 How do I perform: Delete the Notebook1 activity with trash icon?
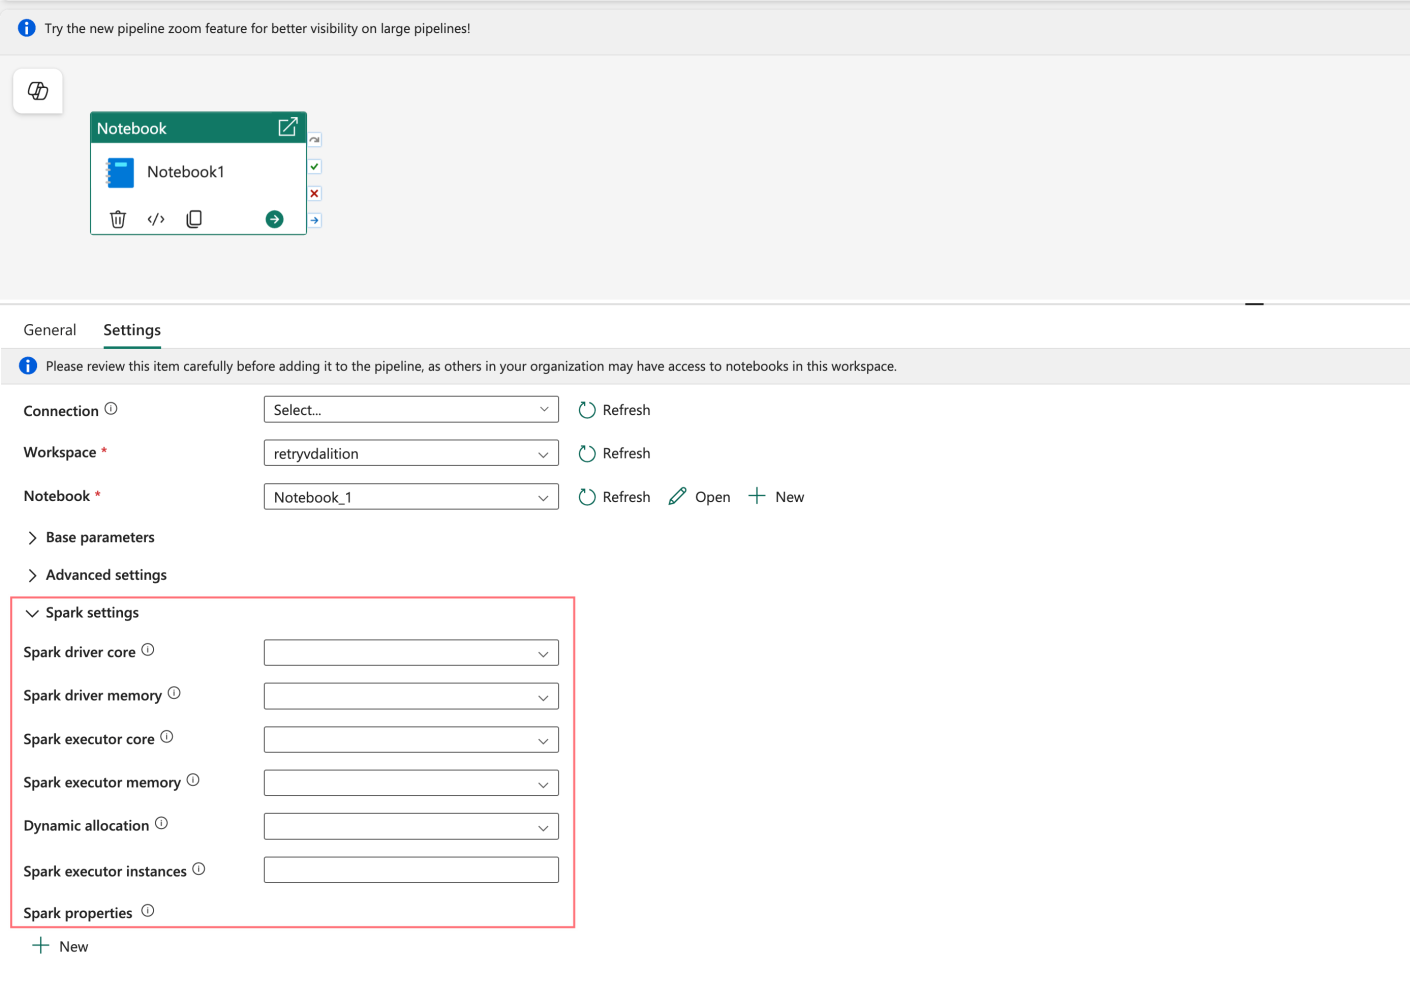click(x=118, y=219)
